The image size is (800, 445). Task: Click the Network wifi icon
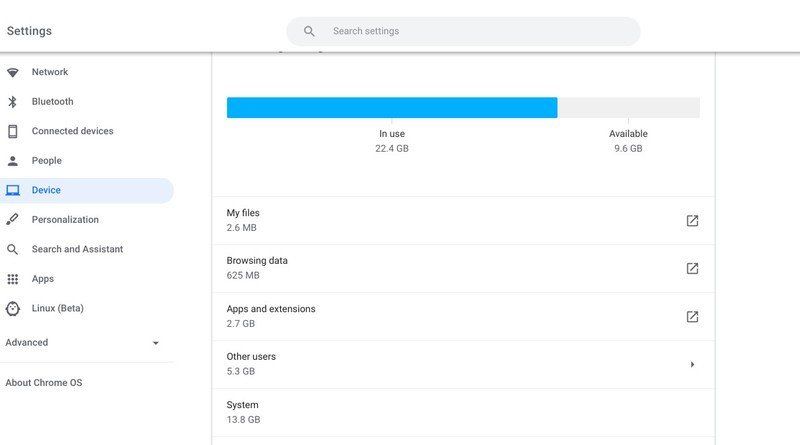click(x=13, y=72)
